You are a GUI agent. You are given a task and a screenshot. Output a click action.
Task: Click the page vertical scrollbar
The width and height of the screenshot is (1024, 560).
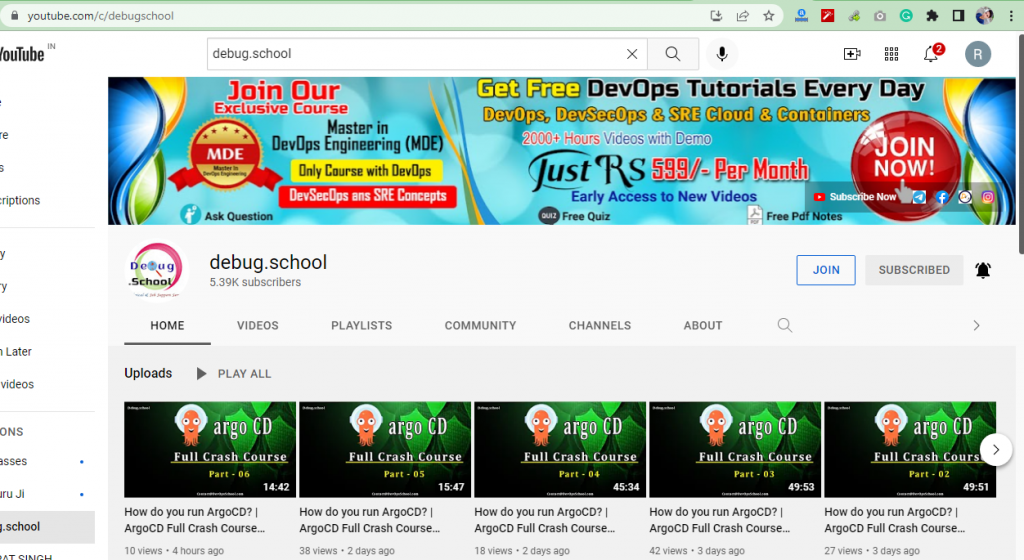tap(1020, 144)
